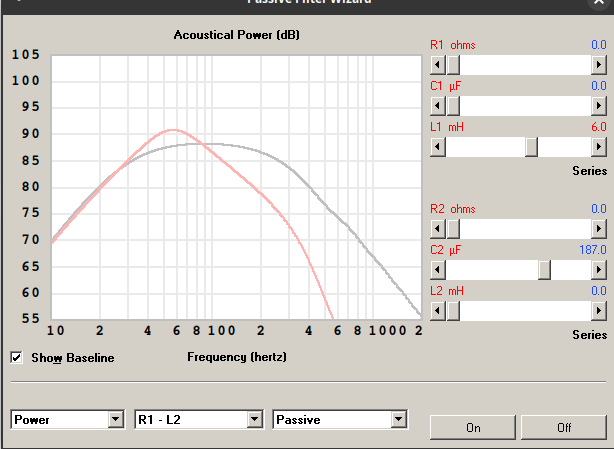This screenshot has width=614, height=449.
Task: Click the R2 ohms right arrow
Action: (x=599, y=229)
